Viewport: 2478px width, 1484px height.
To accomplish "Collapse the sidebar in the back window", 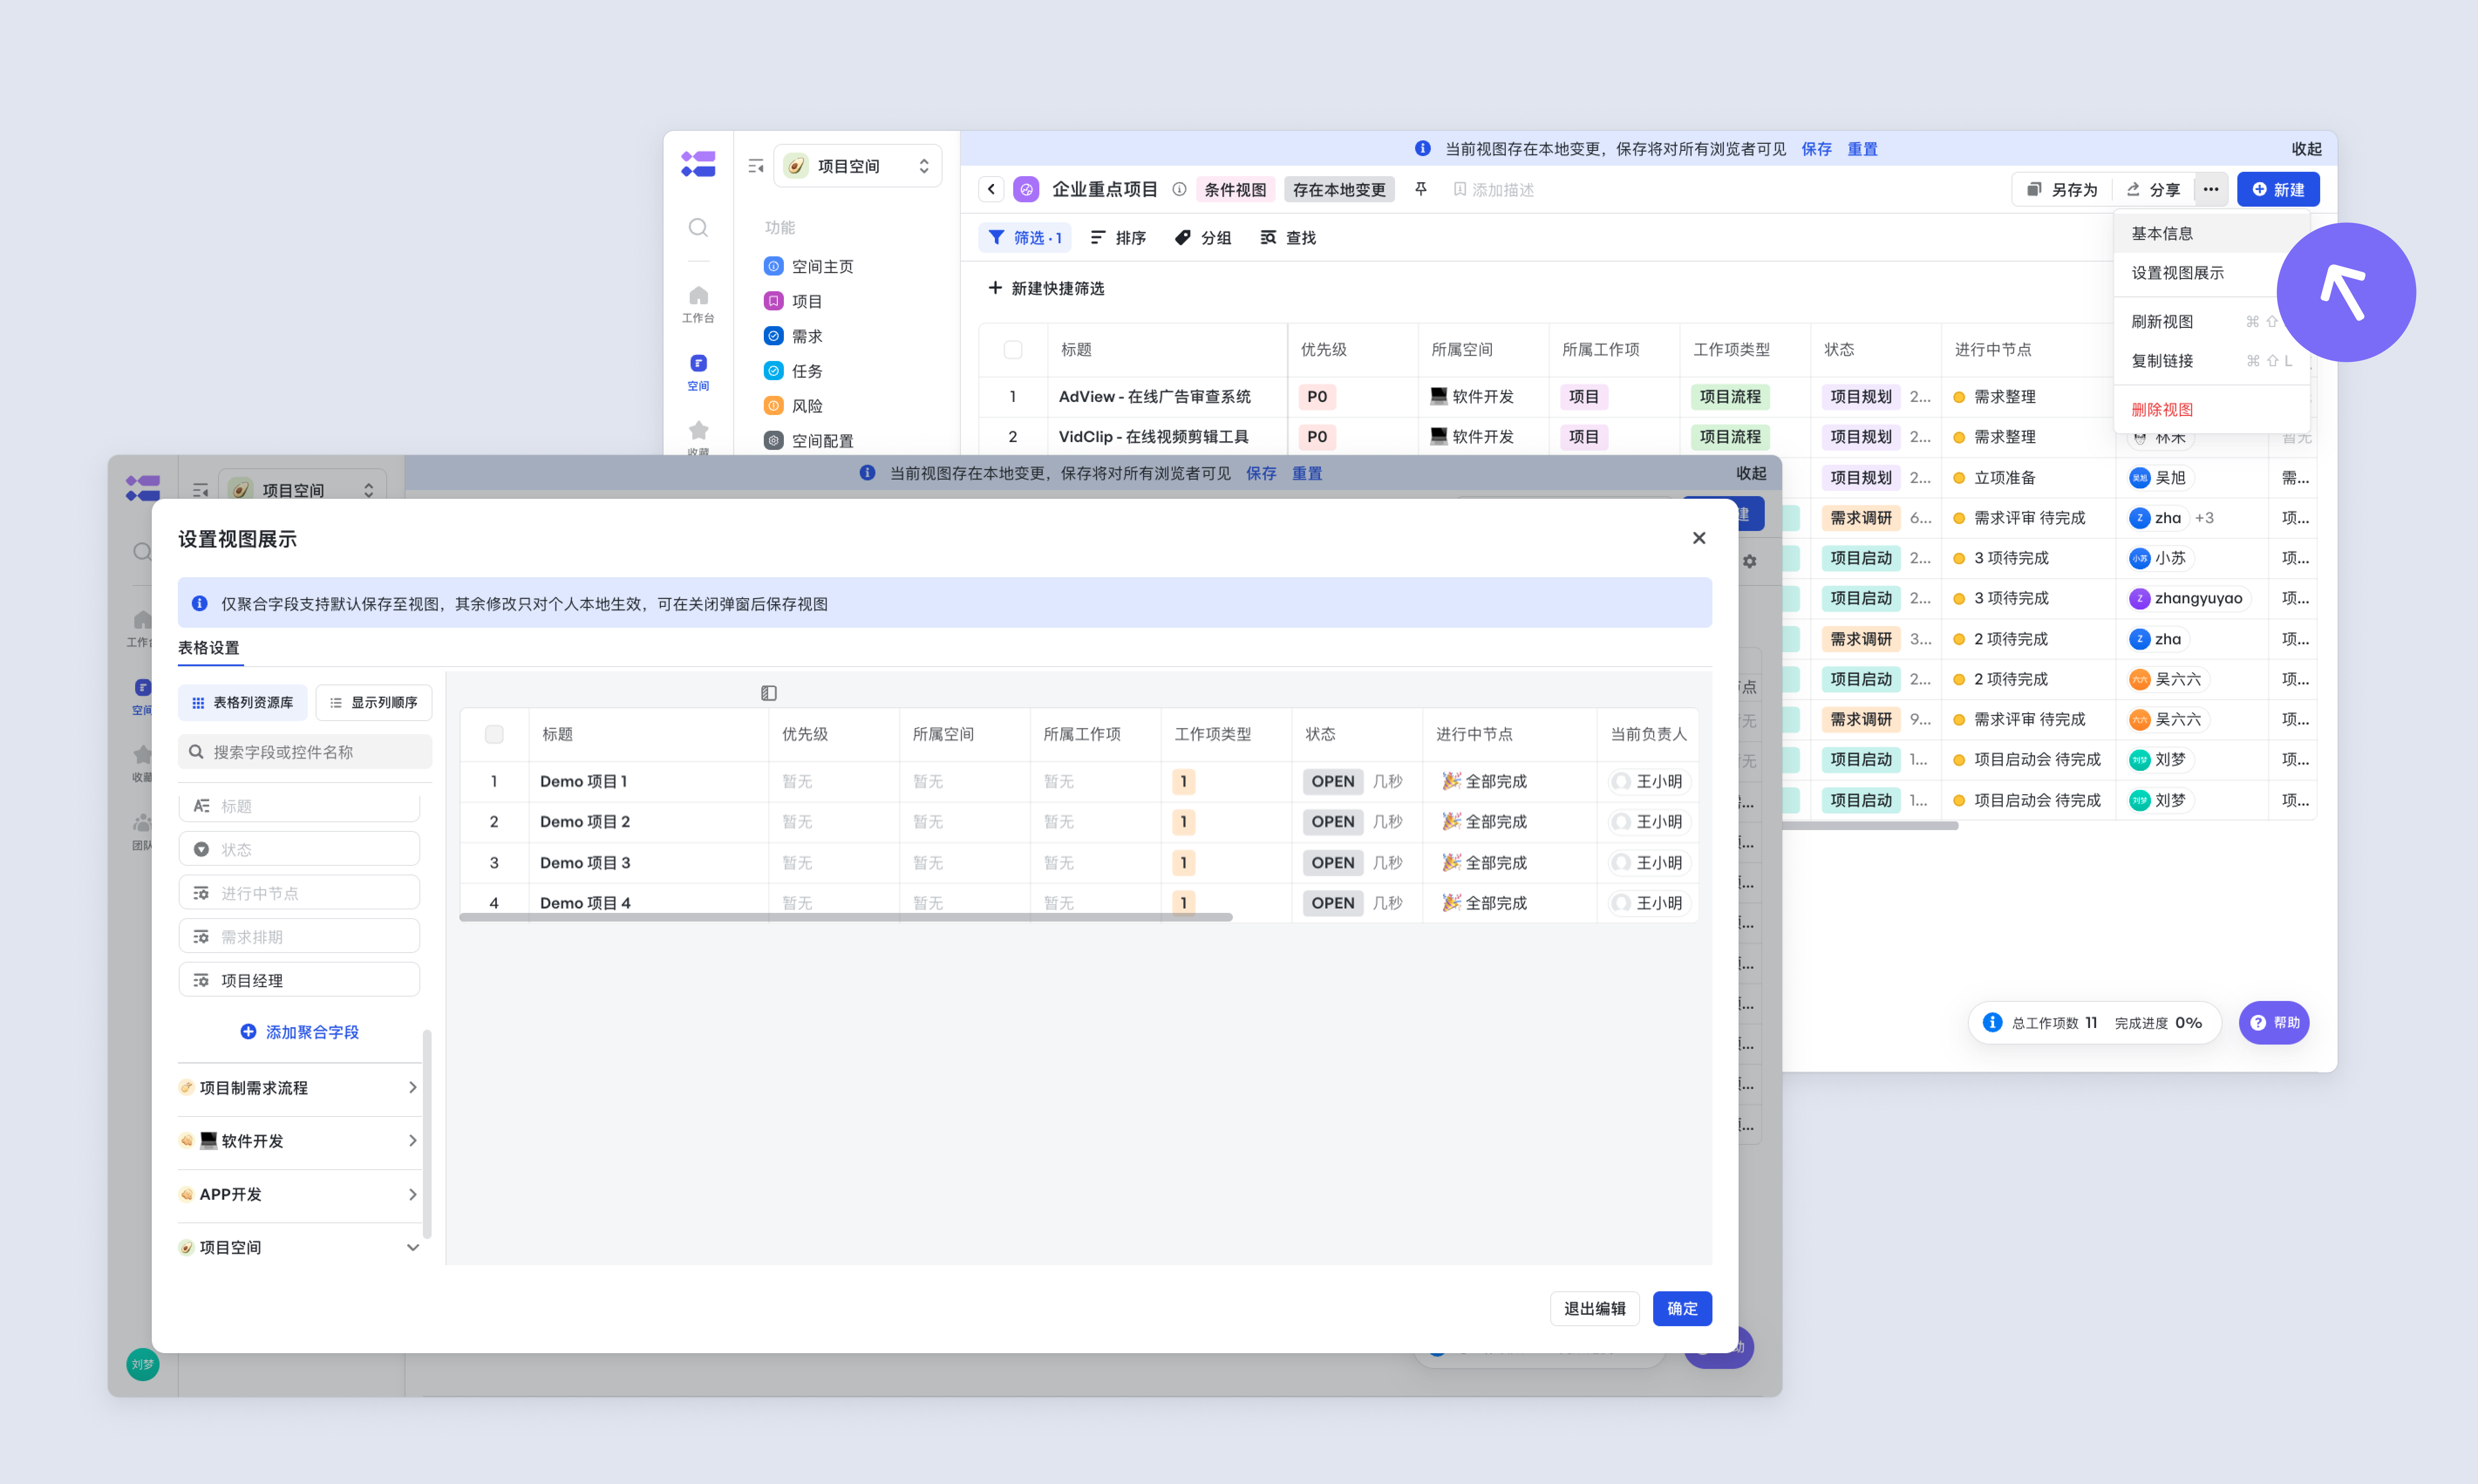I will tap(756, 166).
